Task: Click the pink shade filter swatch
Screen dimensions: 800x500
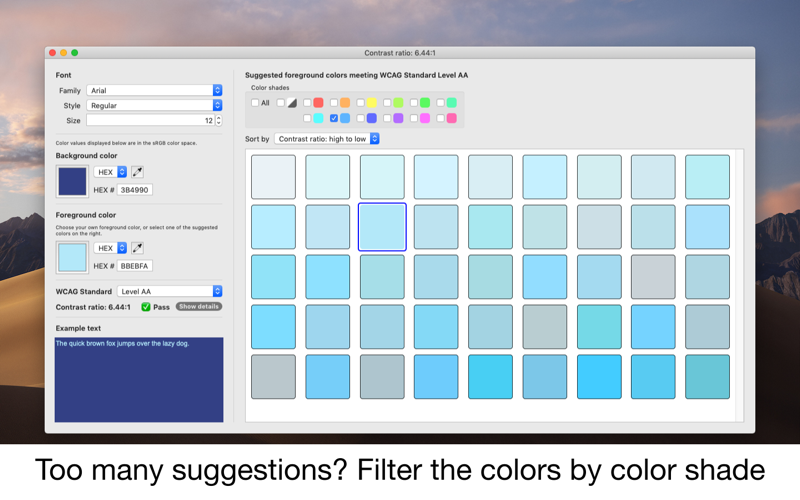Action: 451,118
